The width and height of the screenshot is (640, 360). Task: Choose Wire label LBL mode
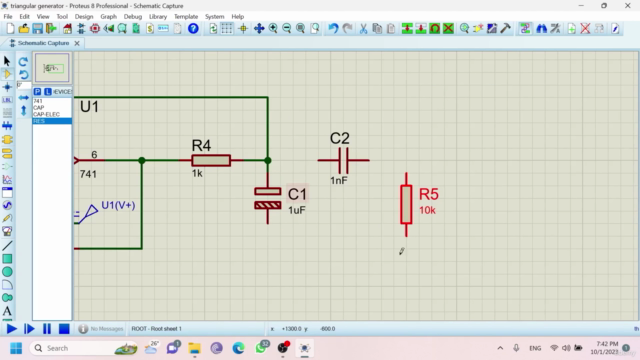(x=7, y=100)
